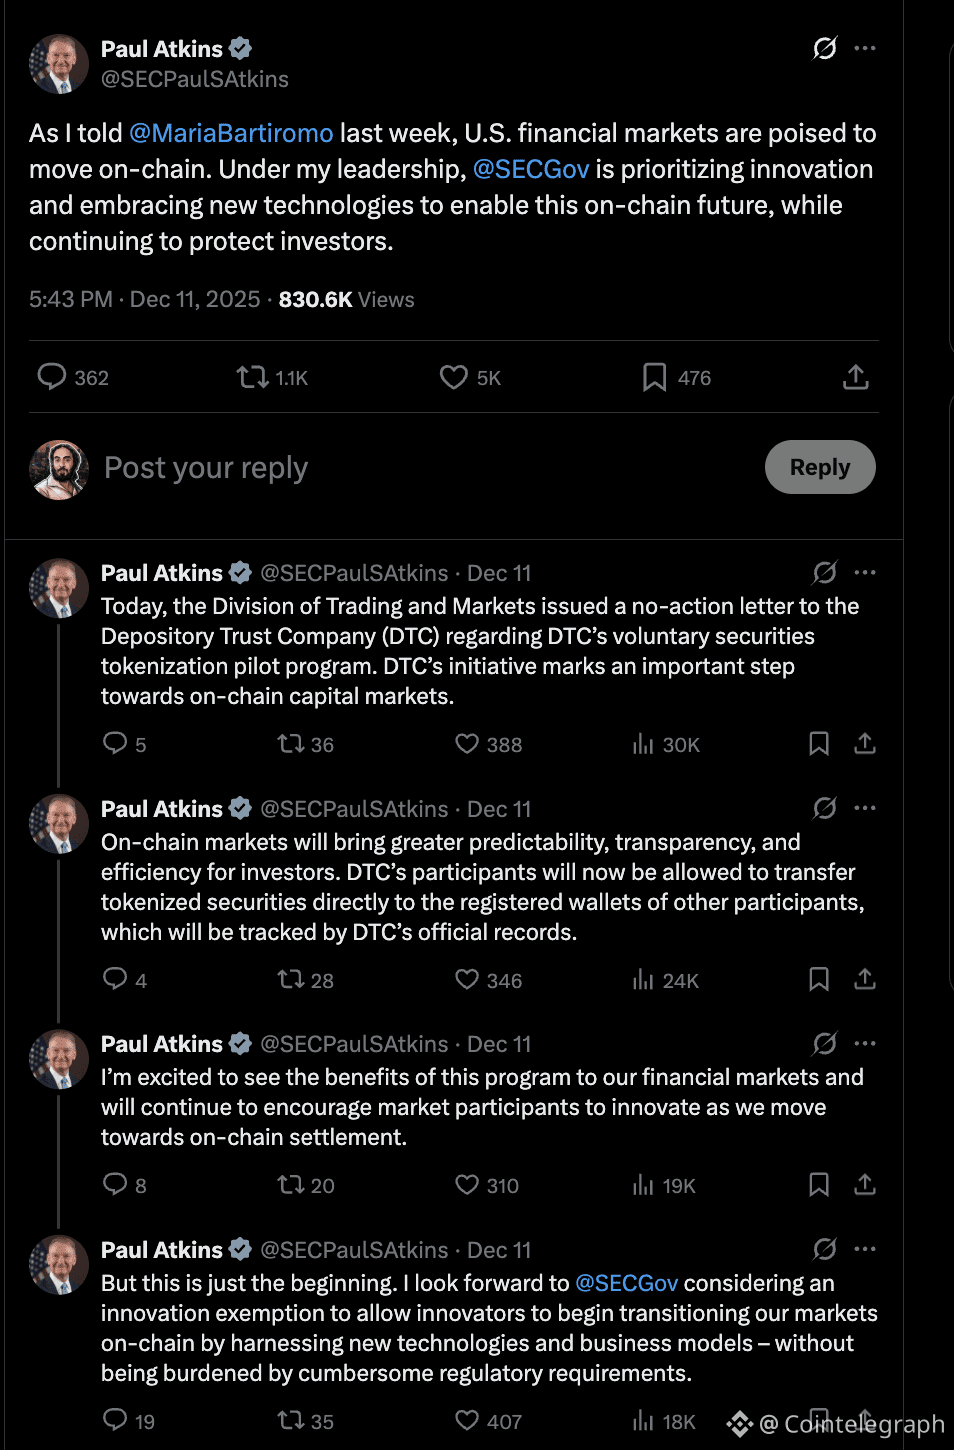Screen dimensions: 954x1450
Task: Like the DTC no-action letter reply
Action: 467,744
